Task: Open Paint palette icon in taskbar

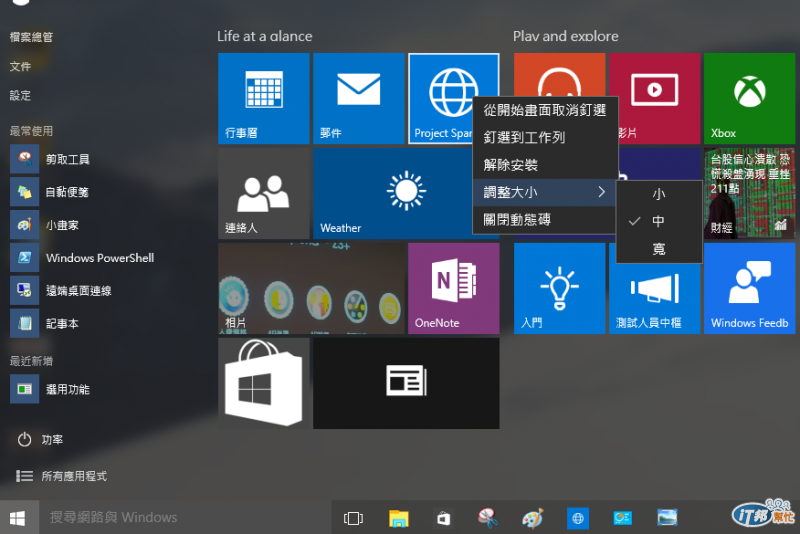Action: tap(533, 518)
